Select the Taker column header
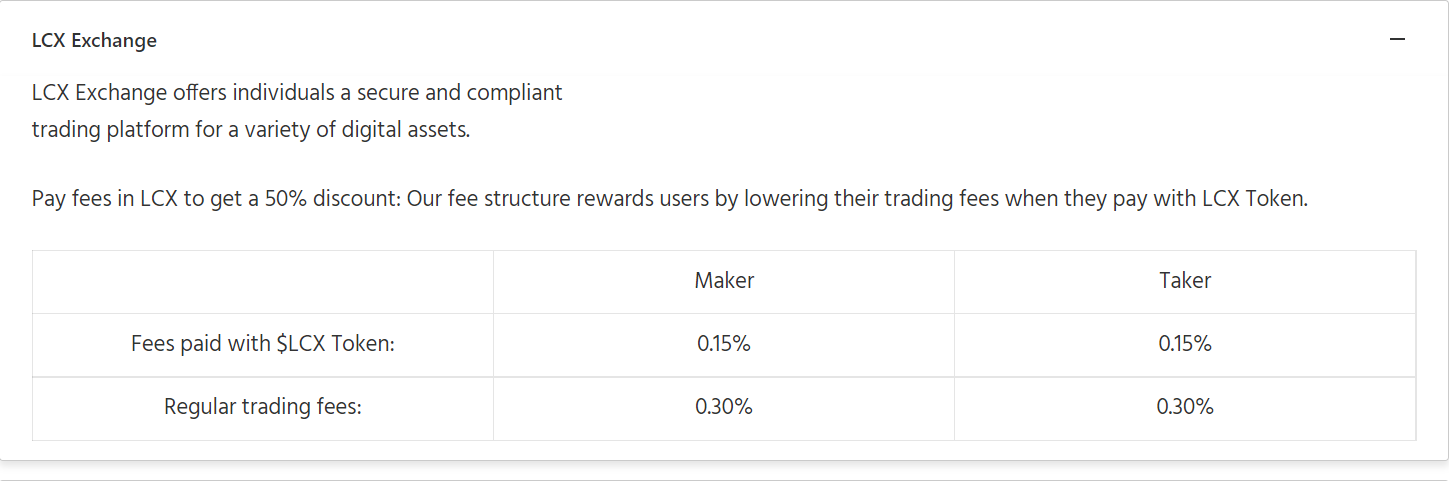The width and height of the screenshot is (1449, 481). coord(1185,281)
